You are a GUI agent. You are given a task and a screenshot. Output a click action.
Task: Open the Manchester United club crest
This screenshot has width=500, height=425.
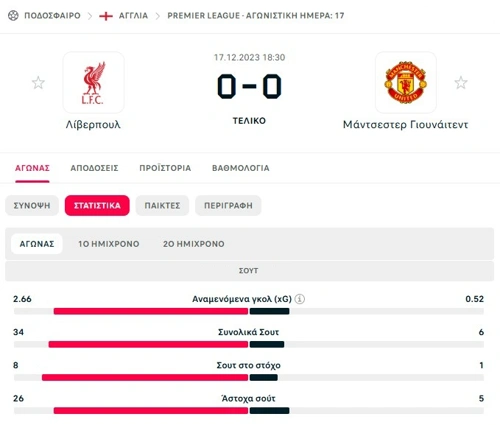[406, 83]
